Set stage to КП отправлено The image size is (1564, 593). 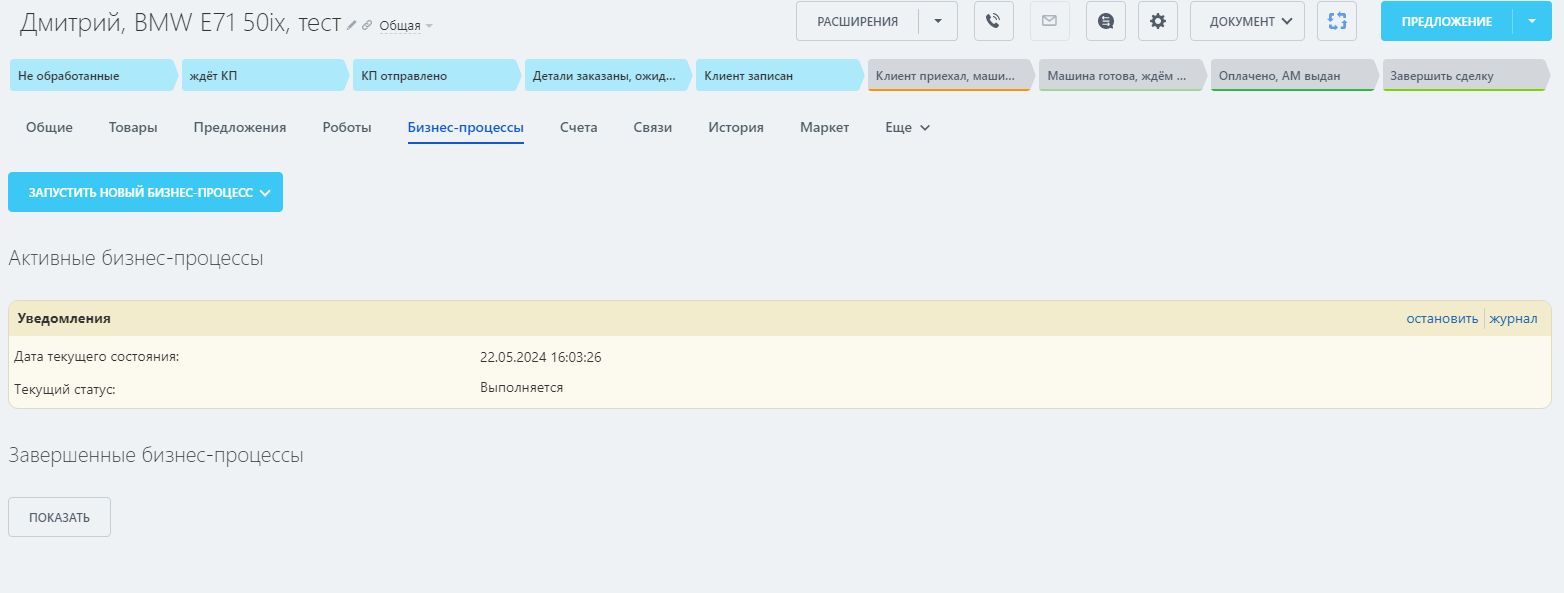pos(437,76)
